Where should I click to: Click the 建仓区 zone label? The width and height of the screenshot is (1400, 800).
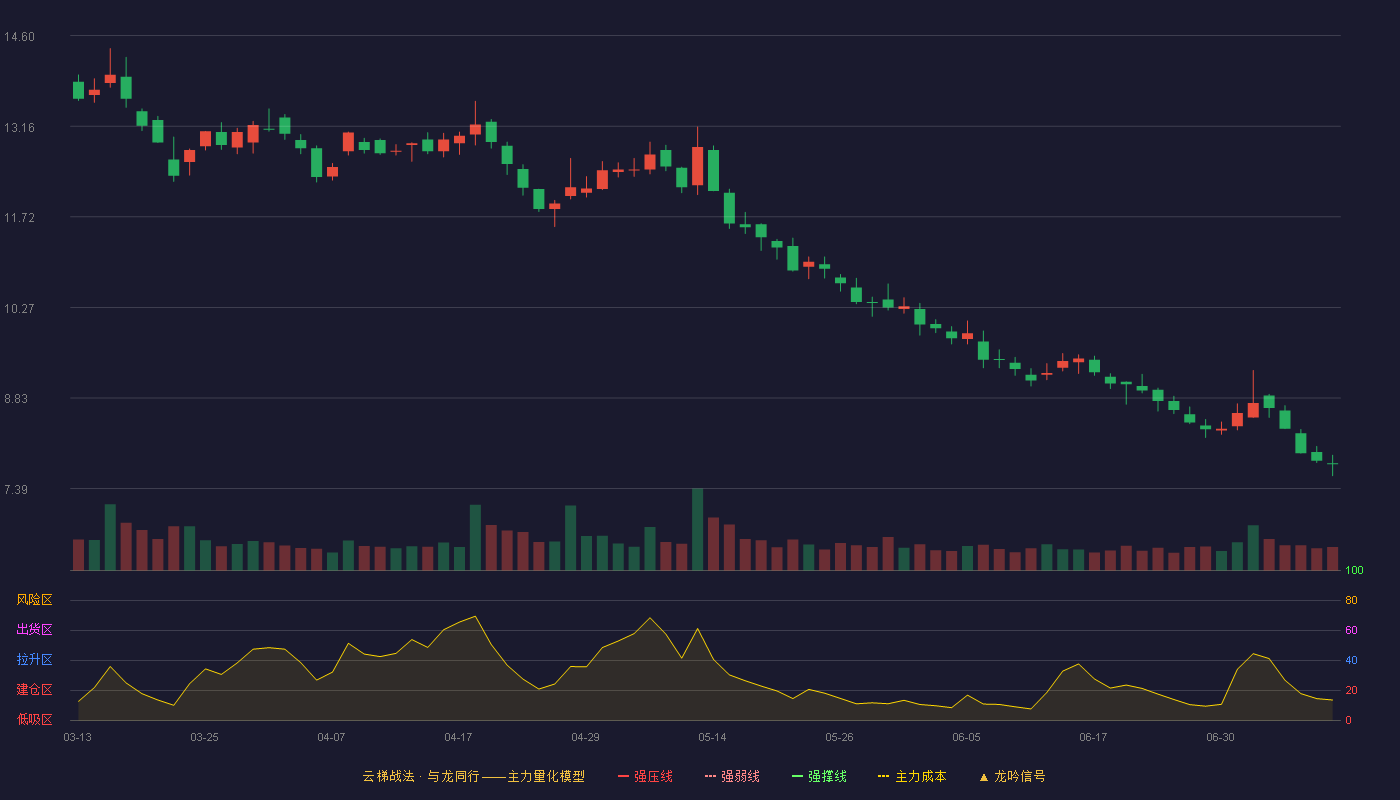(34, 690)
